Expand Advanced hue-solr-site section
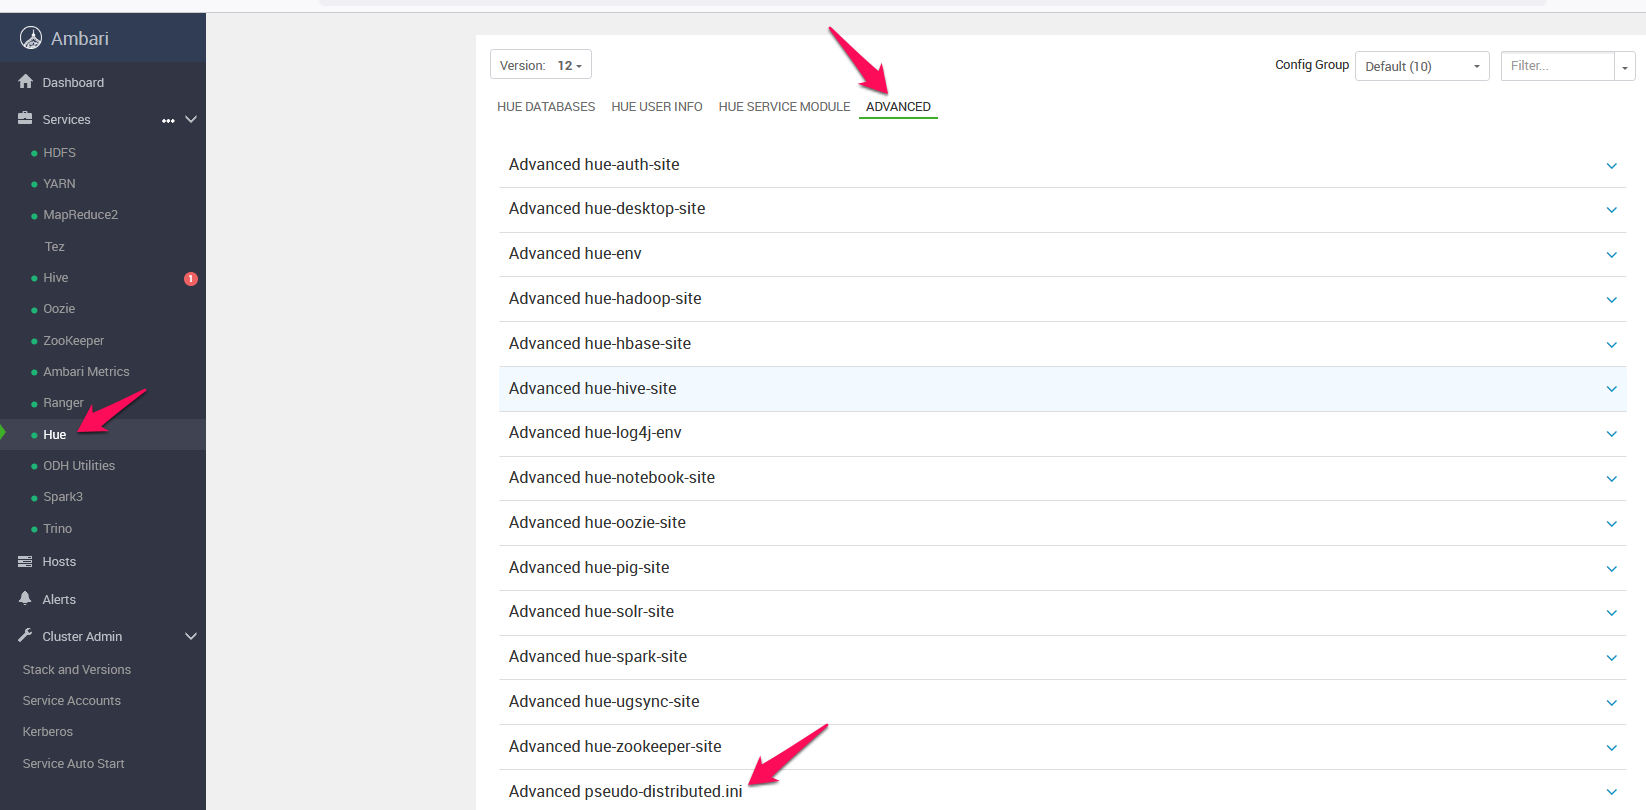Screen dimensions: 1646x810 pyautogui.click(x=1062, y=613)
